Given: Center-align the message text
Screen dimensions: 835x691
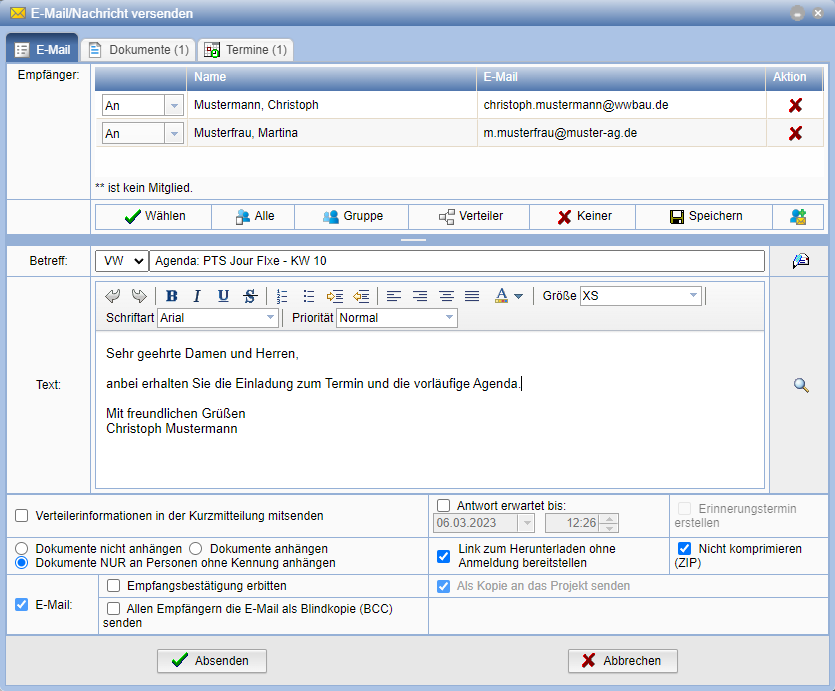Looking at the screenshot, I should click(x=420, y=296).
